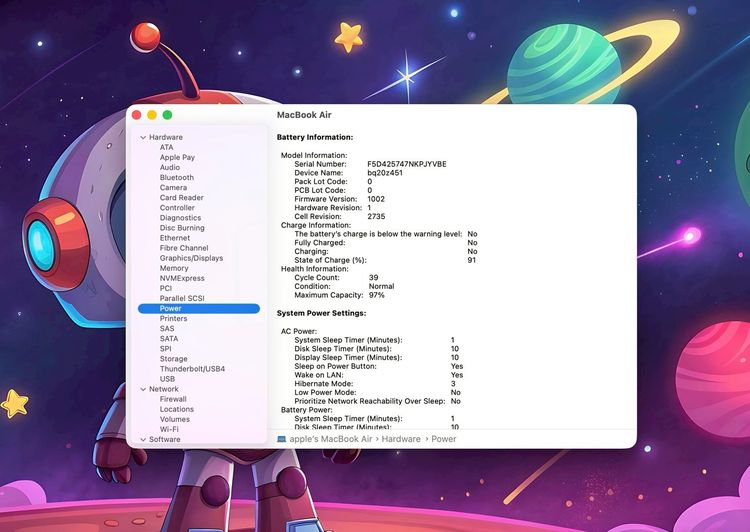
Task: Click the red close window button
Action: click(x=137, y=115)
